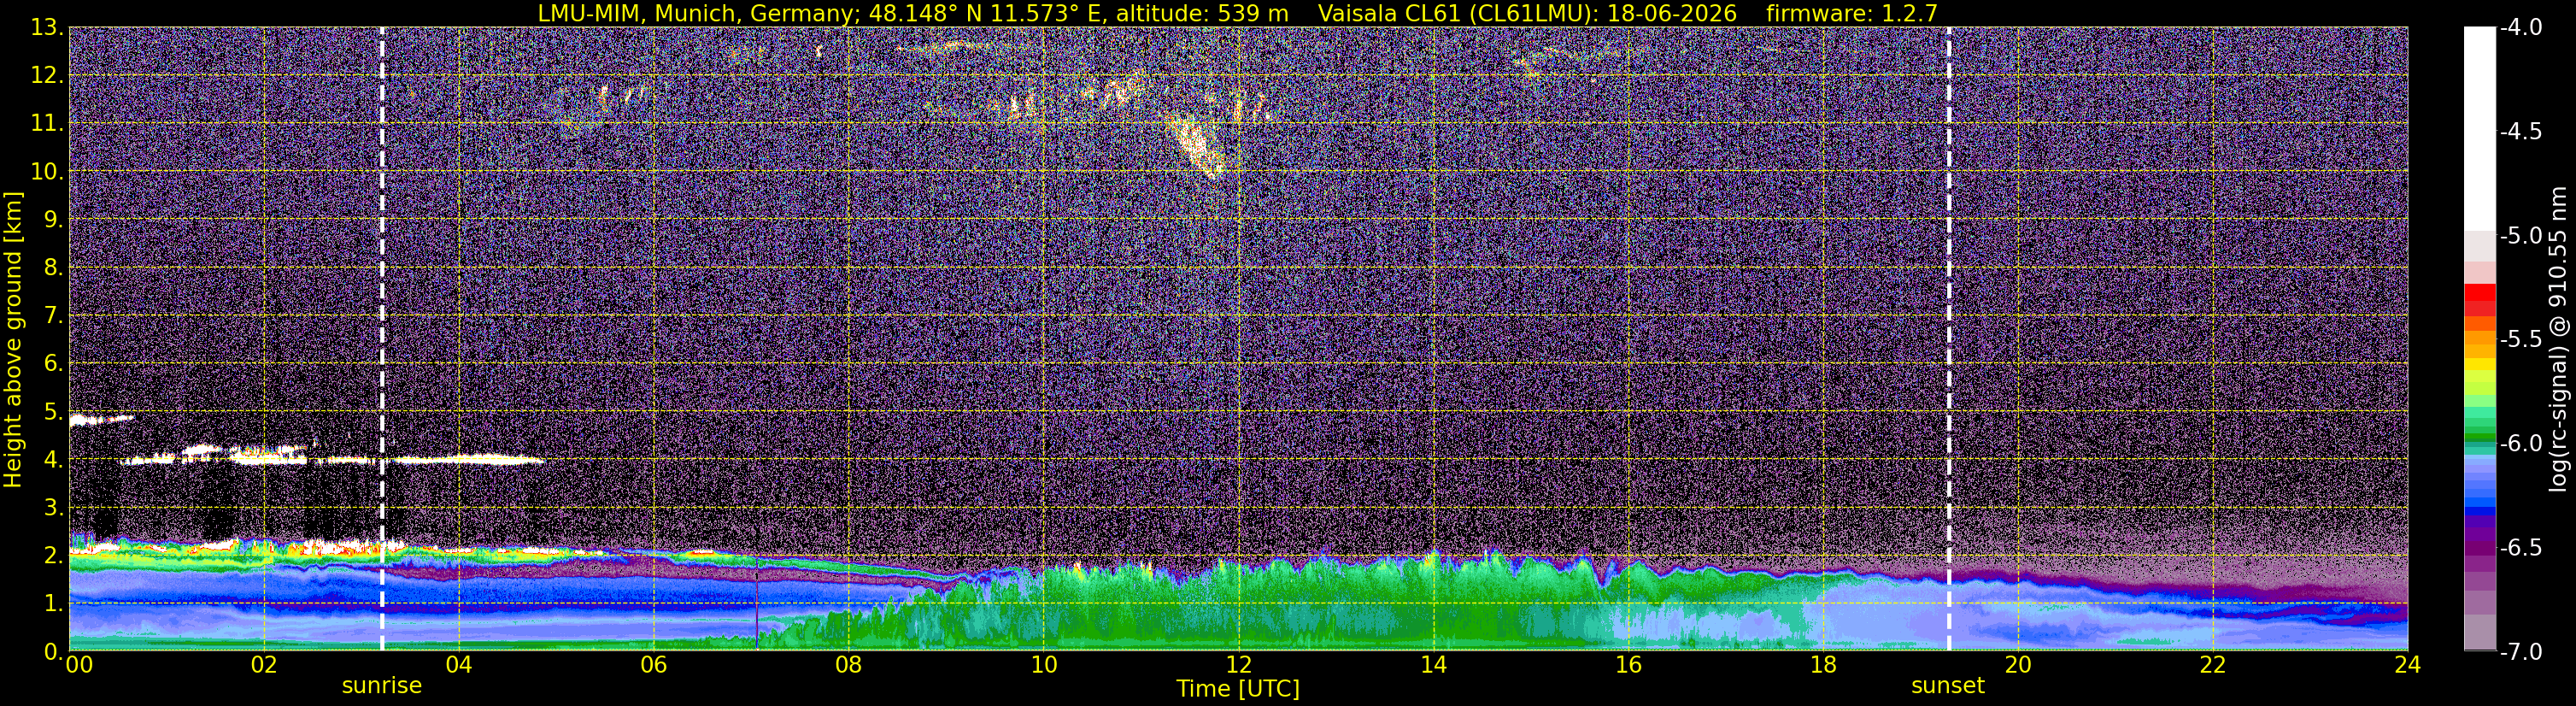2576x706 pixels.
Task: Click the '00' tick on the time axis
Action: click(79, 666)
